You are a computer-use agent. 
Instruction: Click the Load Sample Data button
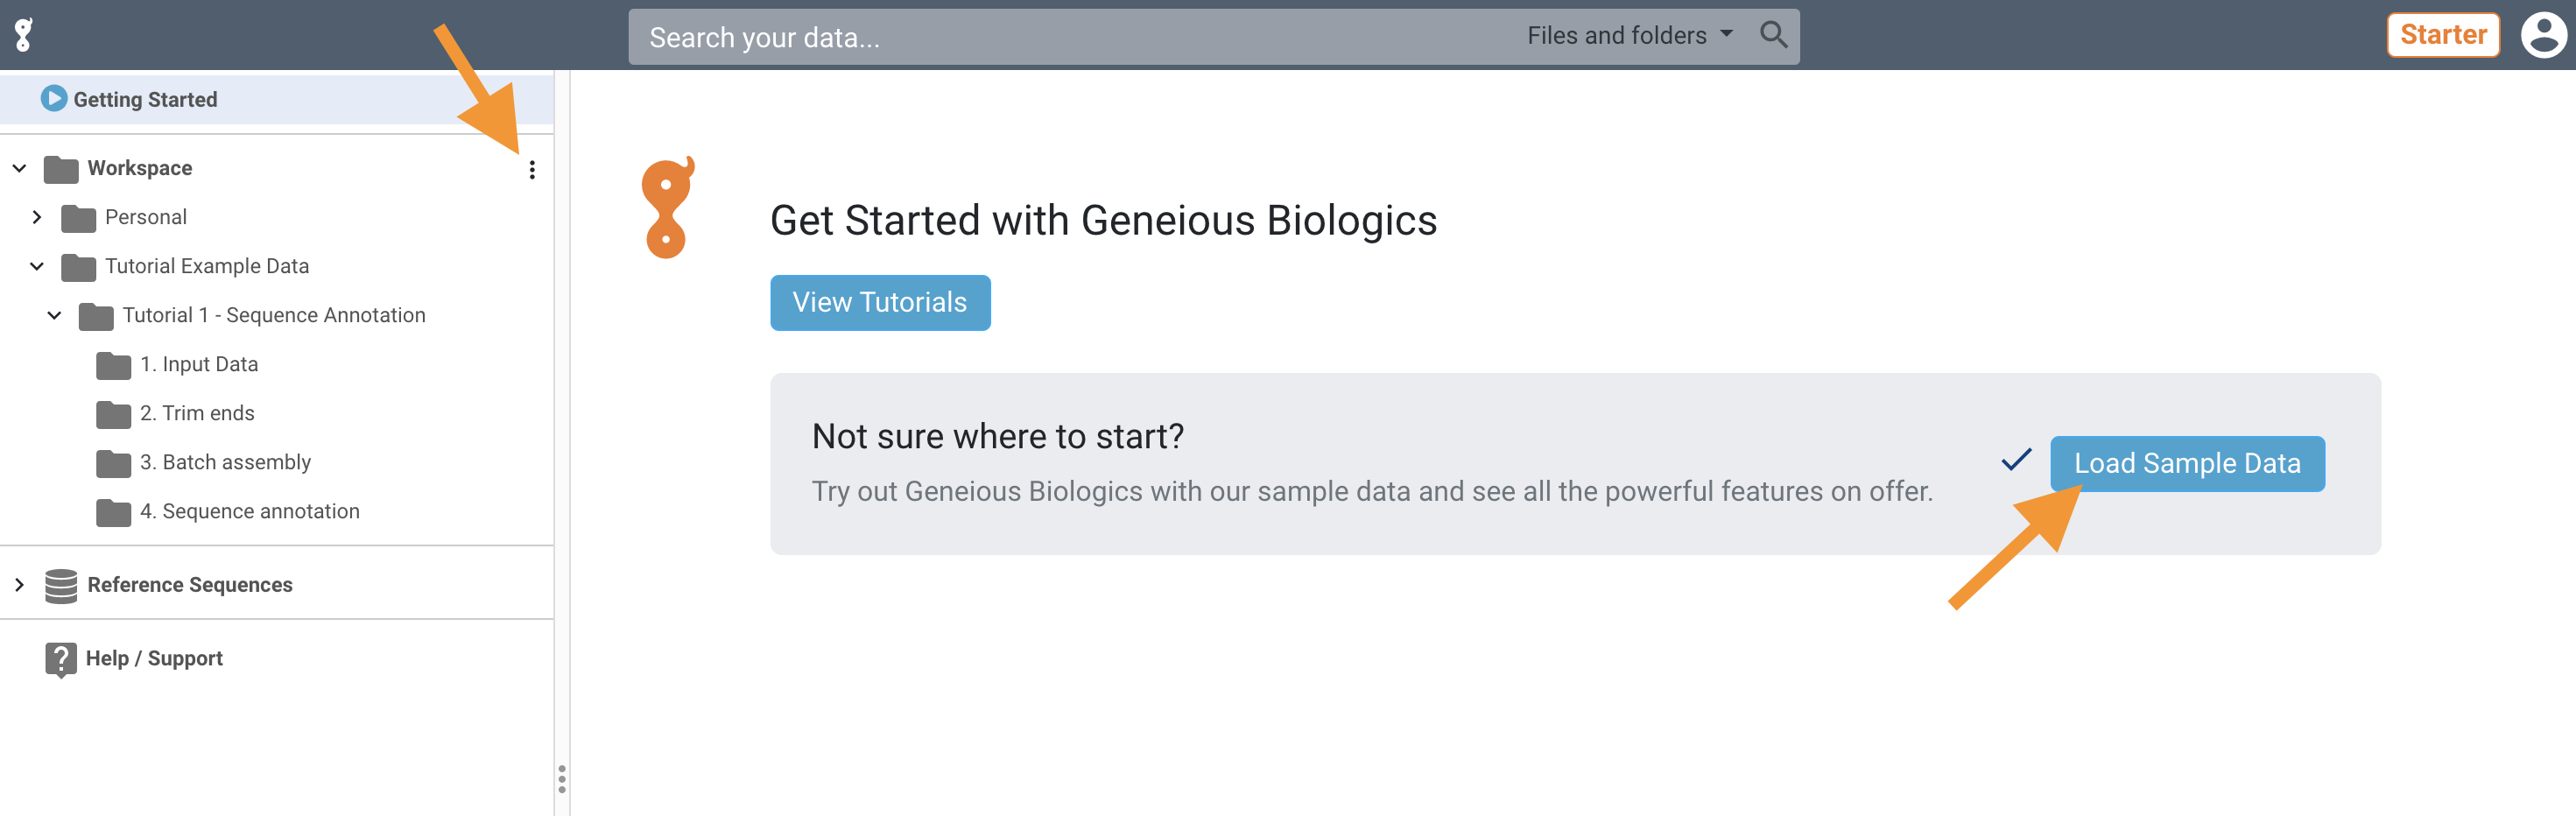(x=2187, y=464)
